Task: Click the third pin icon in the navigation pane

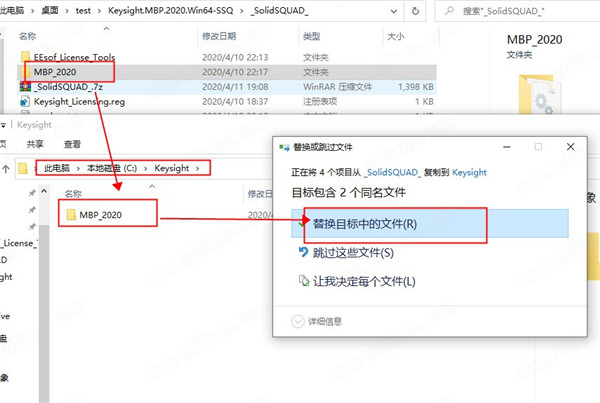Action: coord(32,227)
